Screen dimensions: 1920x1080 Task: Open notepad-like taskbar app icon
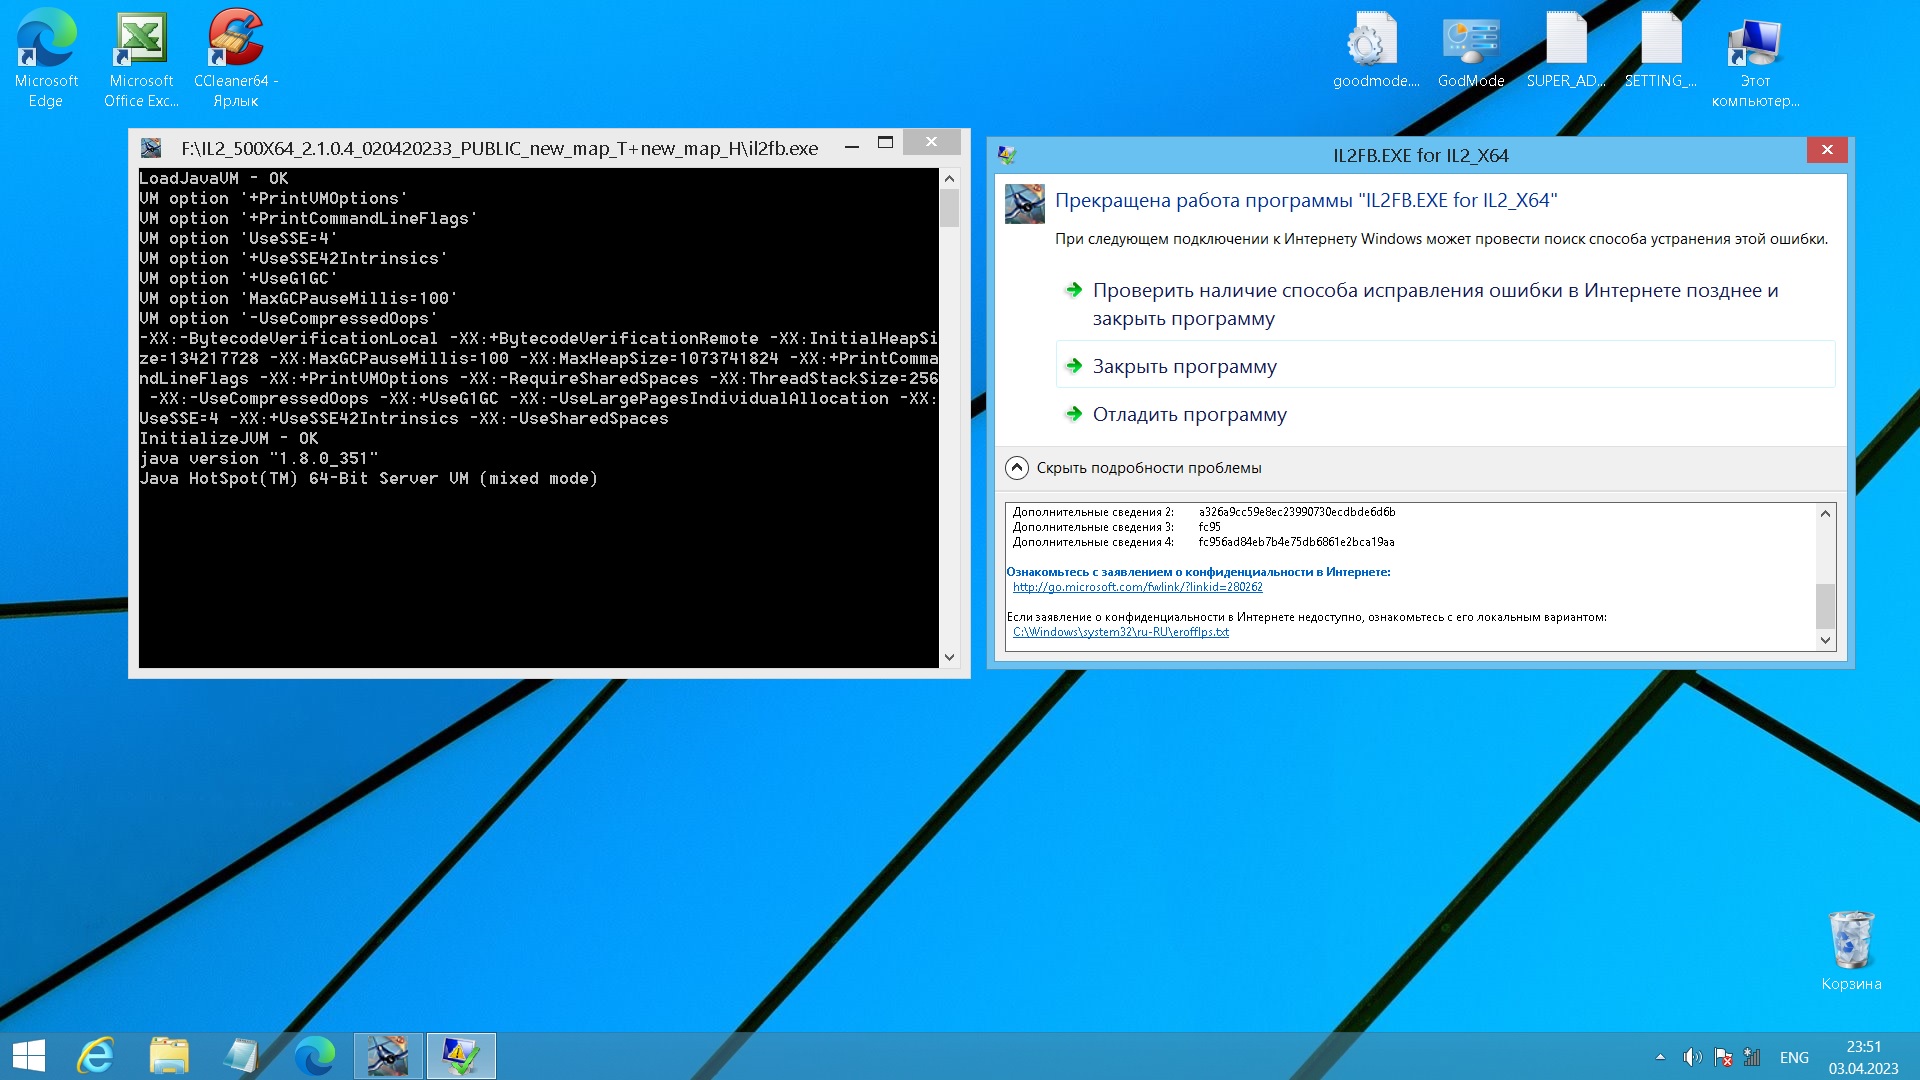pos(242,1056)
